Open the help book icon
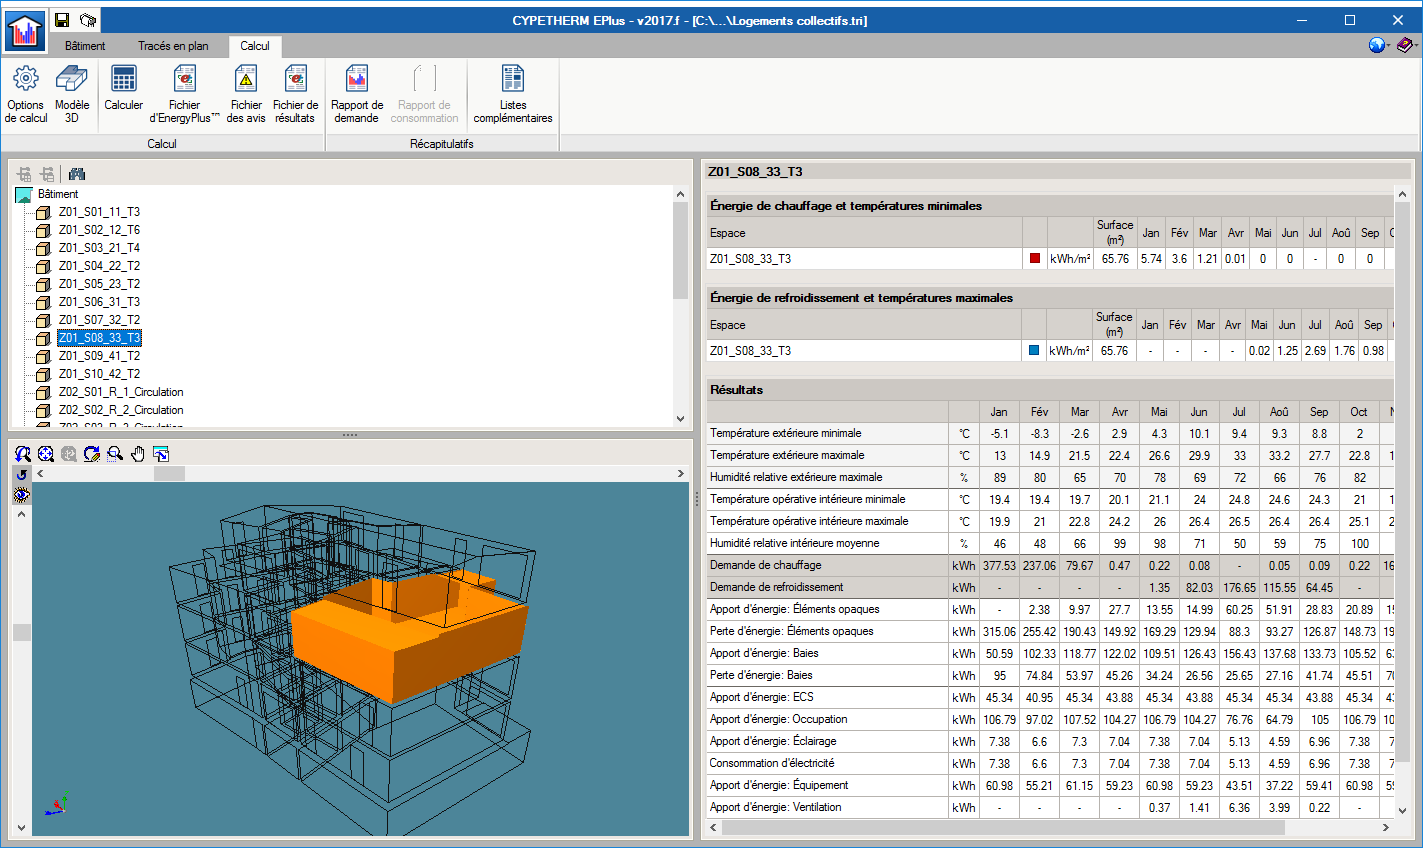This screenshot has width=1423, height=848. pyautogui.click(x=1406, y=45)
